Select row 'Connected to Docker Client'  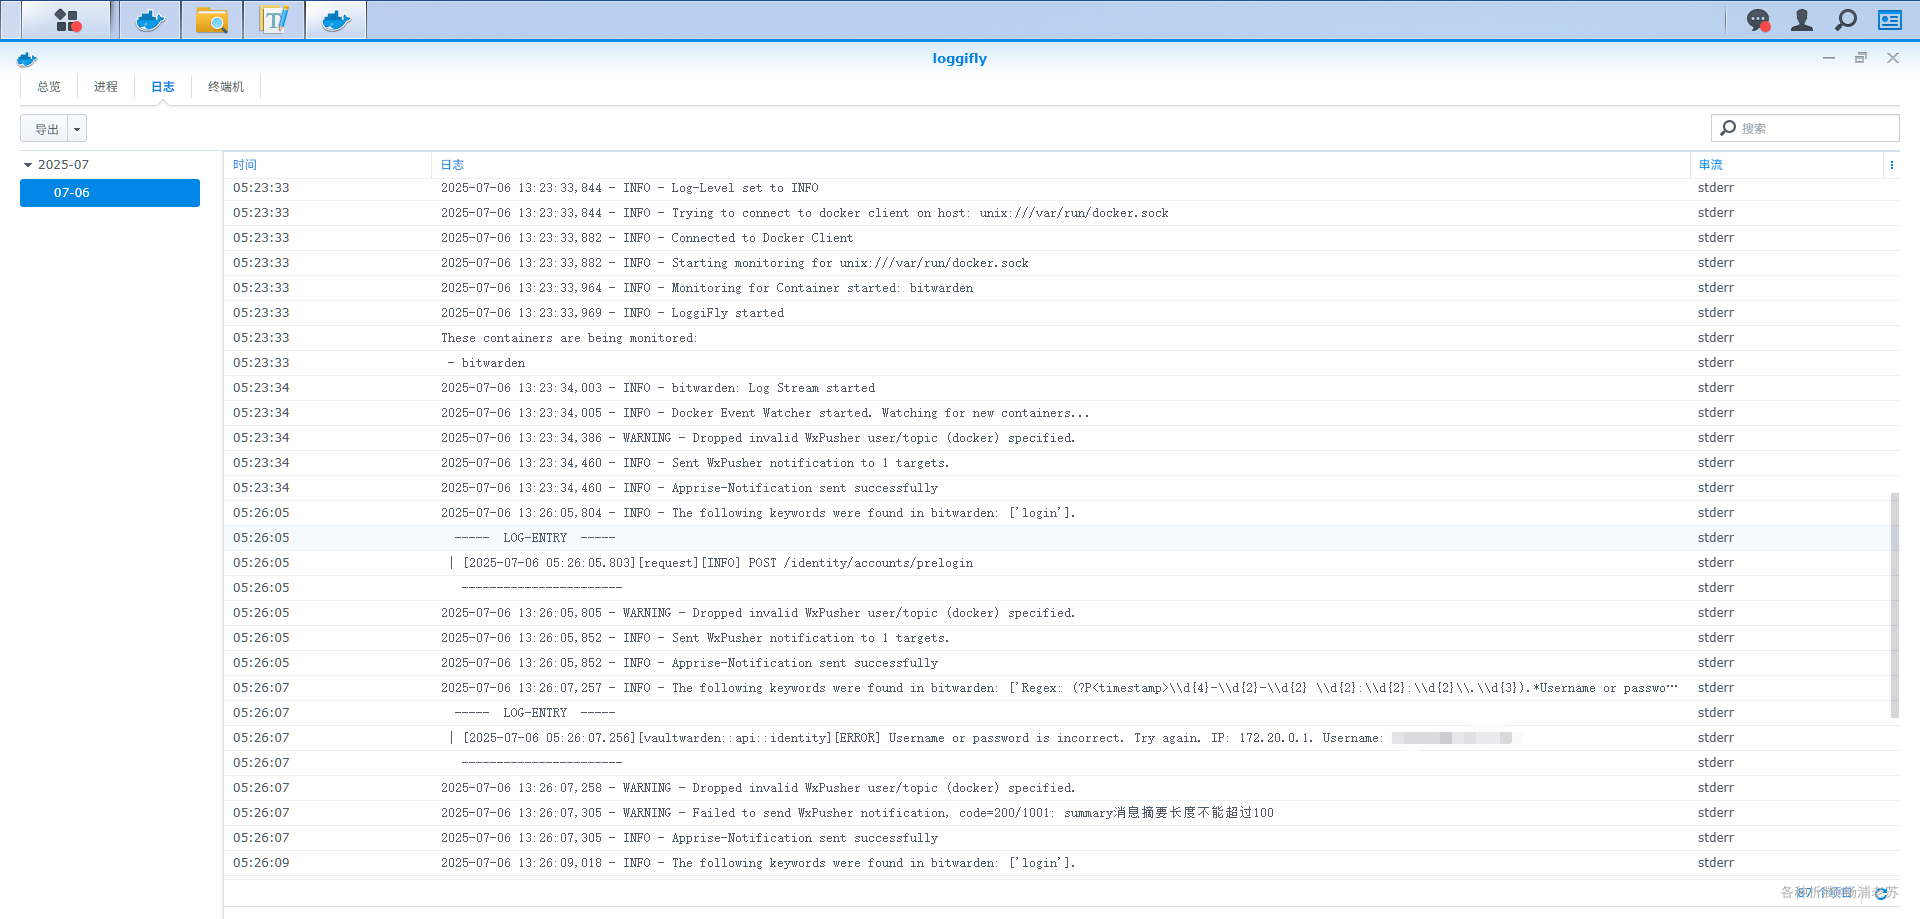[x=1061, y=238]
